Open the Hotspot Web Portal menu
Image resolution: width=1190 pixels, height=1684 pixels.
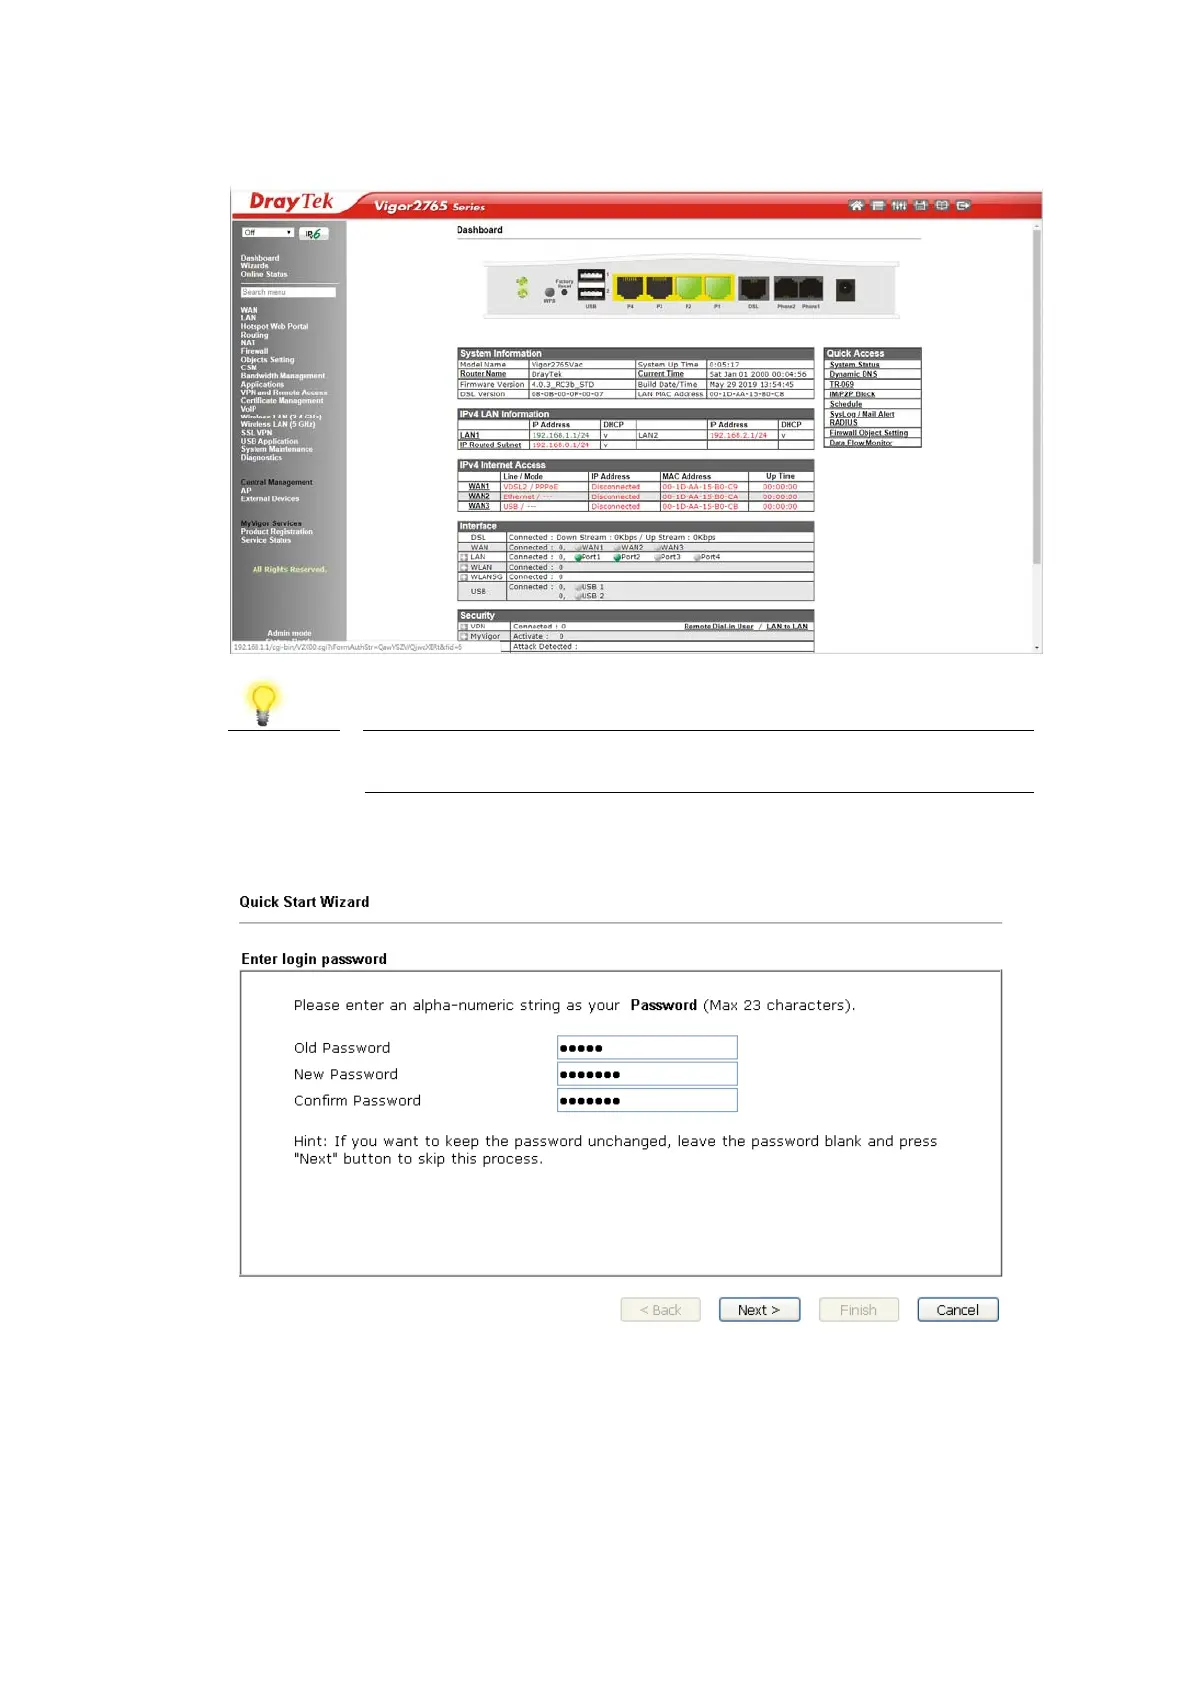point(274,326)
